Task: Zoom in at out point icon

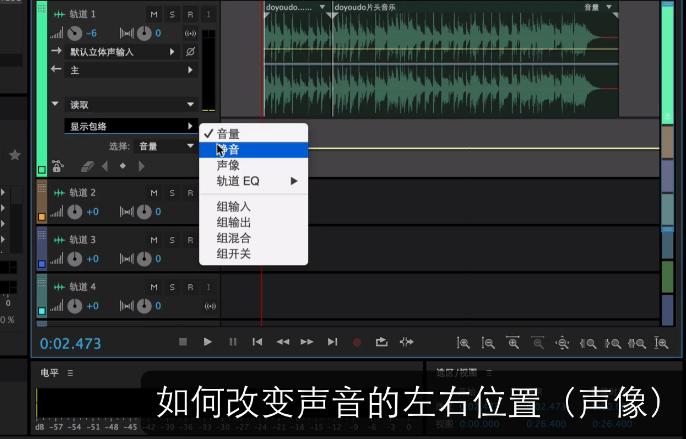Action: point(612,344)
